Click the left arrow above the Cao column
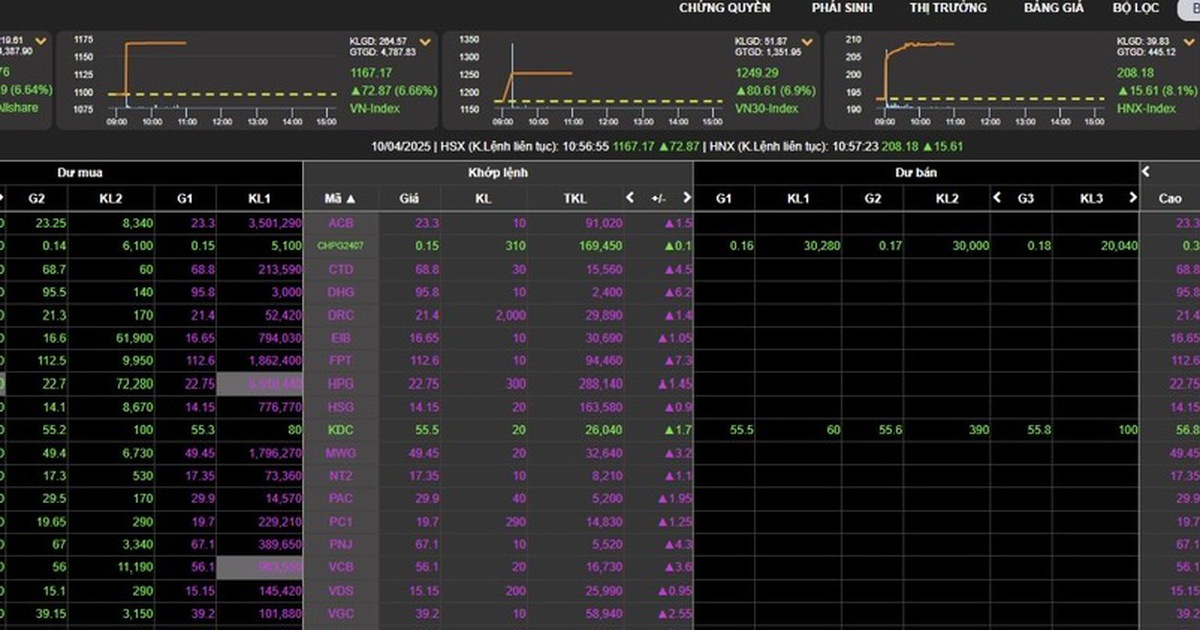The width and height of the screenshot is (1200, 630). coord(1146,172)
